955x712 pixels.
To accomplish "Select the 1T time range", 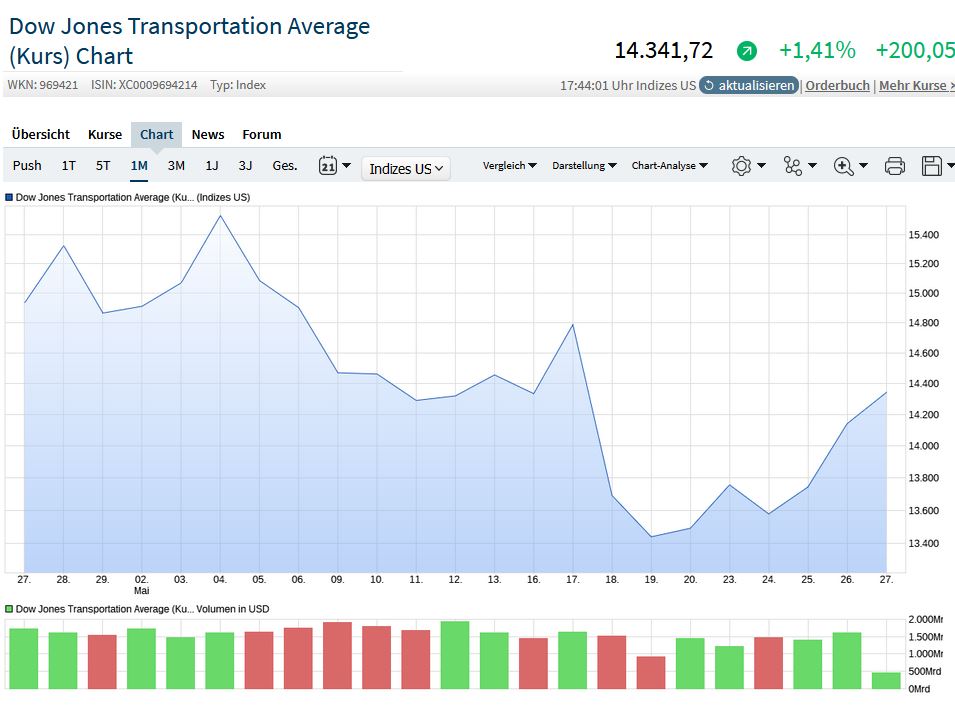I will [x=68, y=166].
